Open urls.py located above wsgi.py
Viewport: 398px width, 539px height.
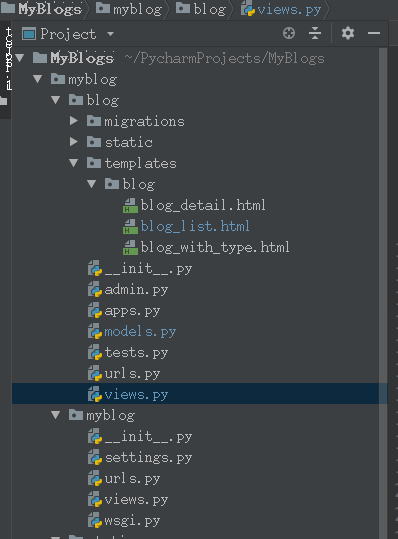(x=132, y=478)
